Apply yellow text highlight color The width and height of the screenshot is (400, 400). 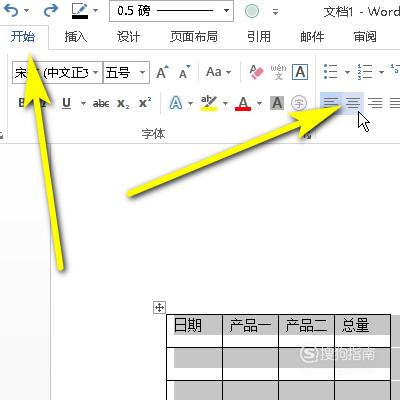click(209, 103)
